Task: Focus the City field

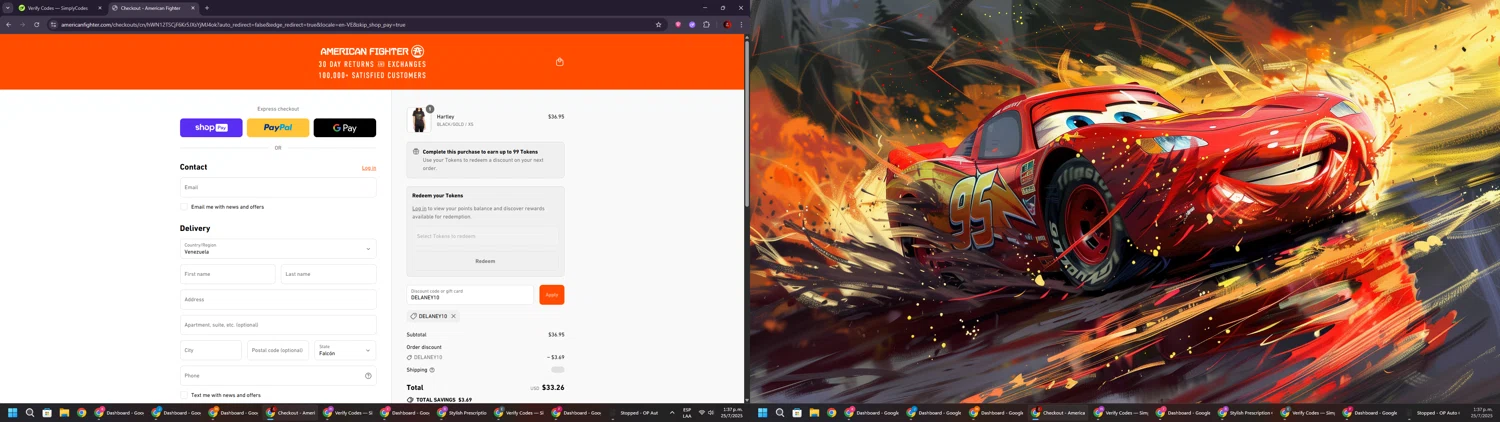Action: click(x=211, y=350)
